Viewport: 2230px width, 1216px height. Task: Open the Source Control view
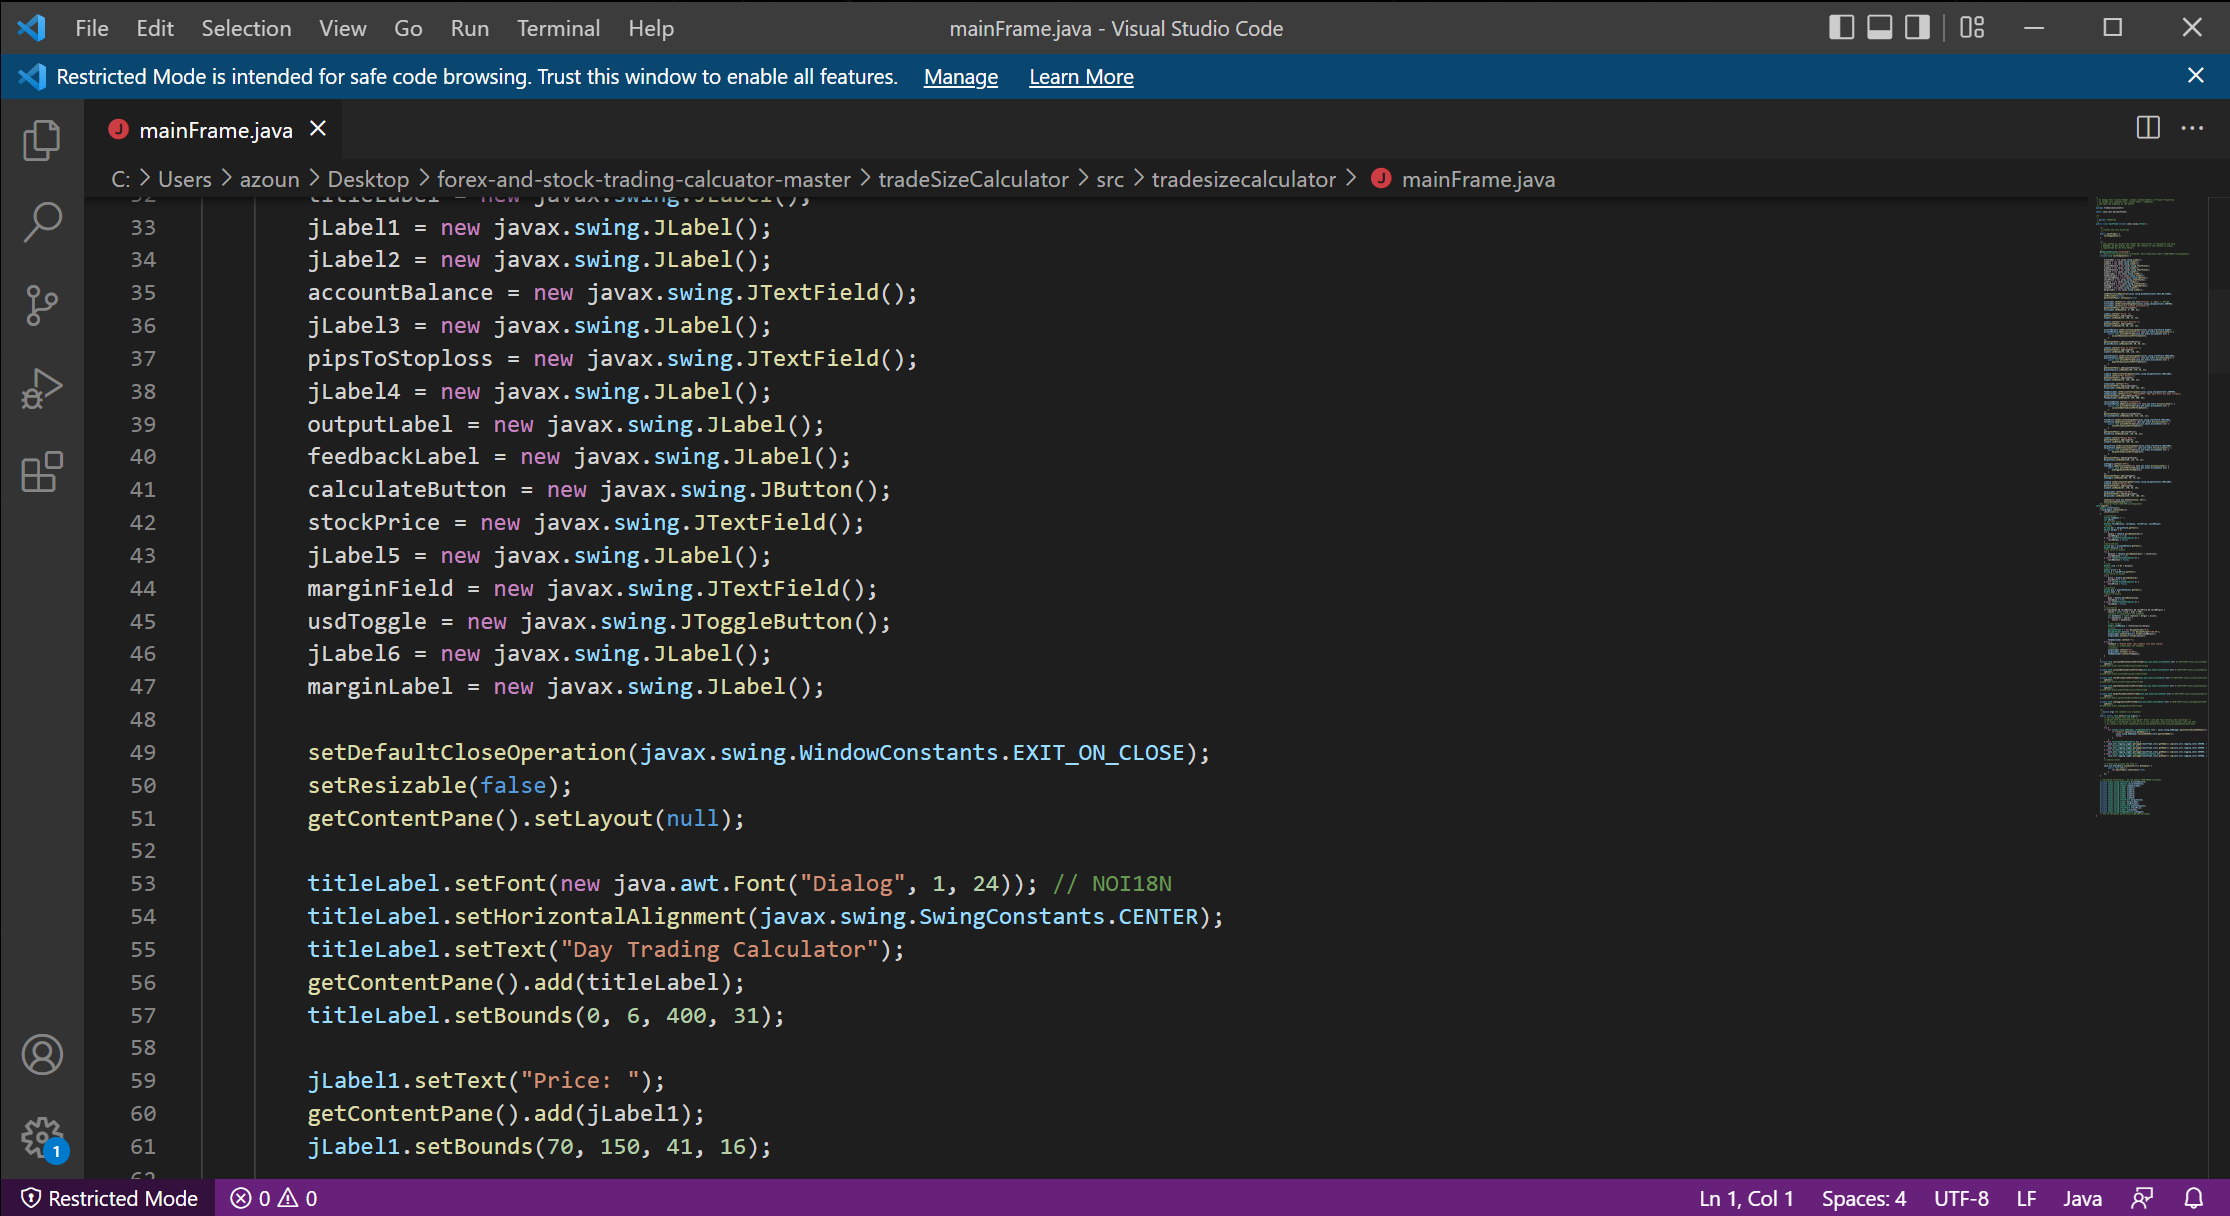(x=42, y=305)
